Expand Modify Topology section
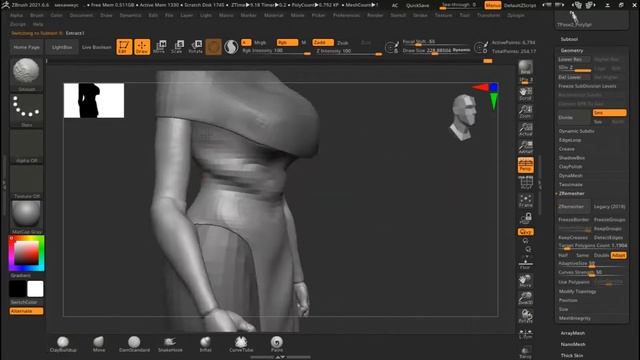Screen dimensions: 640x360 (577, 291)
